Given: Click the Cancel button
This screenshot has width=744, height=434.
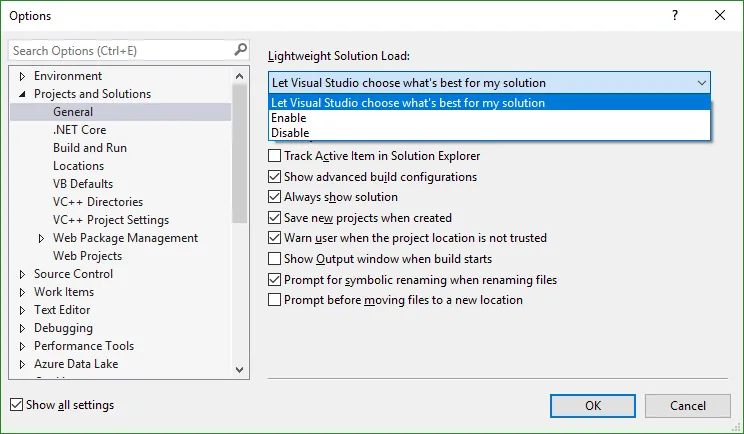Looking at the screenshot, I should click(688, 406).
